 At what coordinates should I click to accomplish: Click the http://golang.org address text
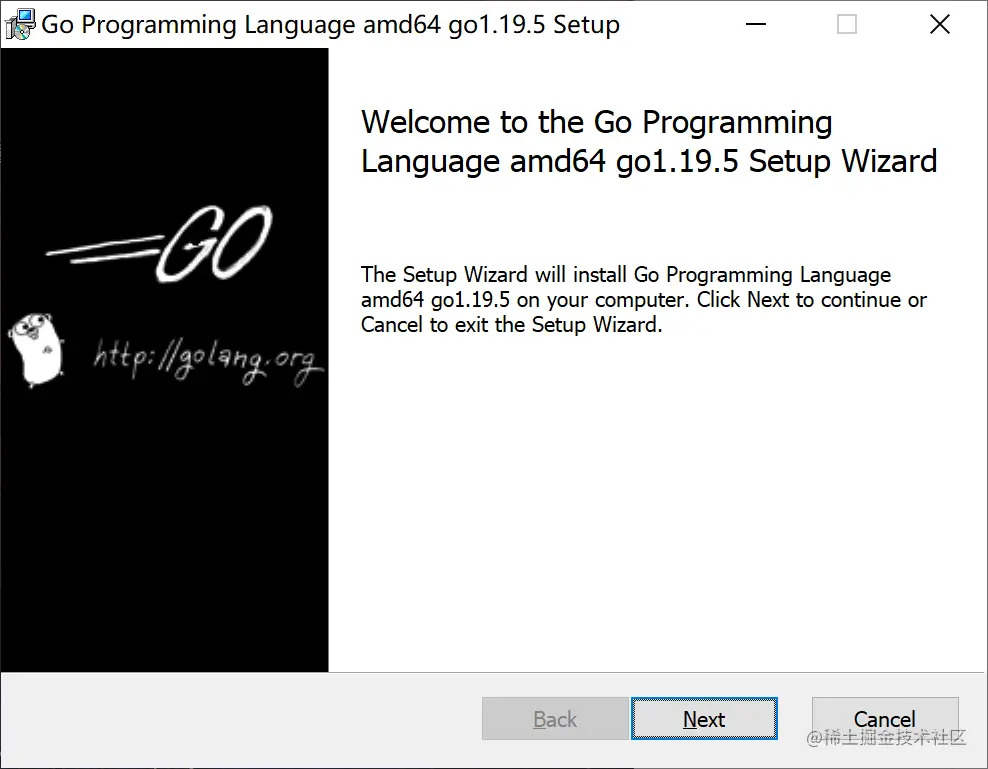(x=207, y=355)
